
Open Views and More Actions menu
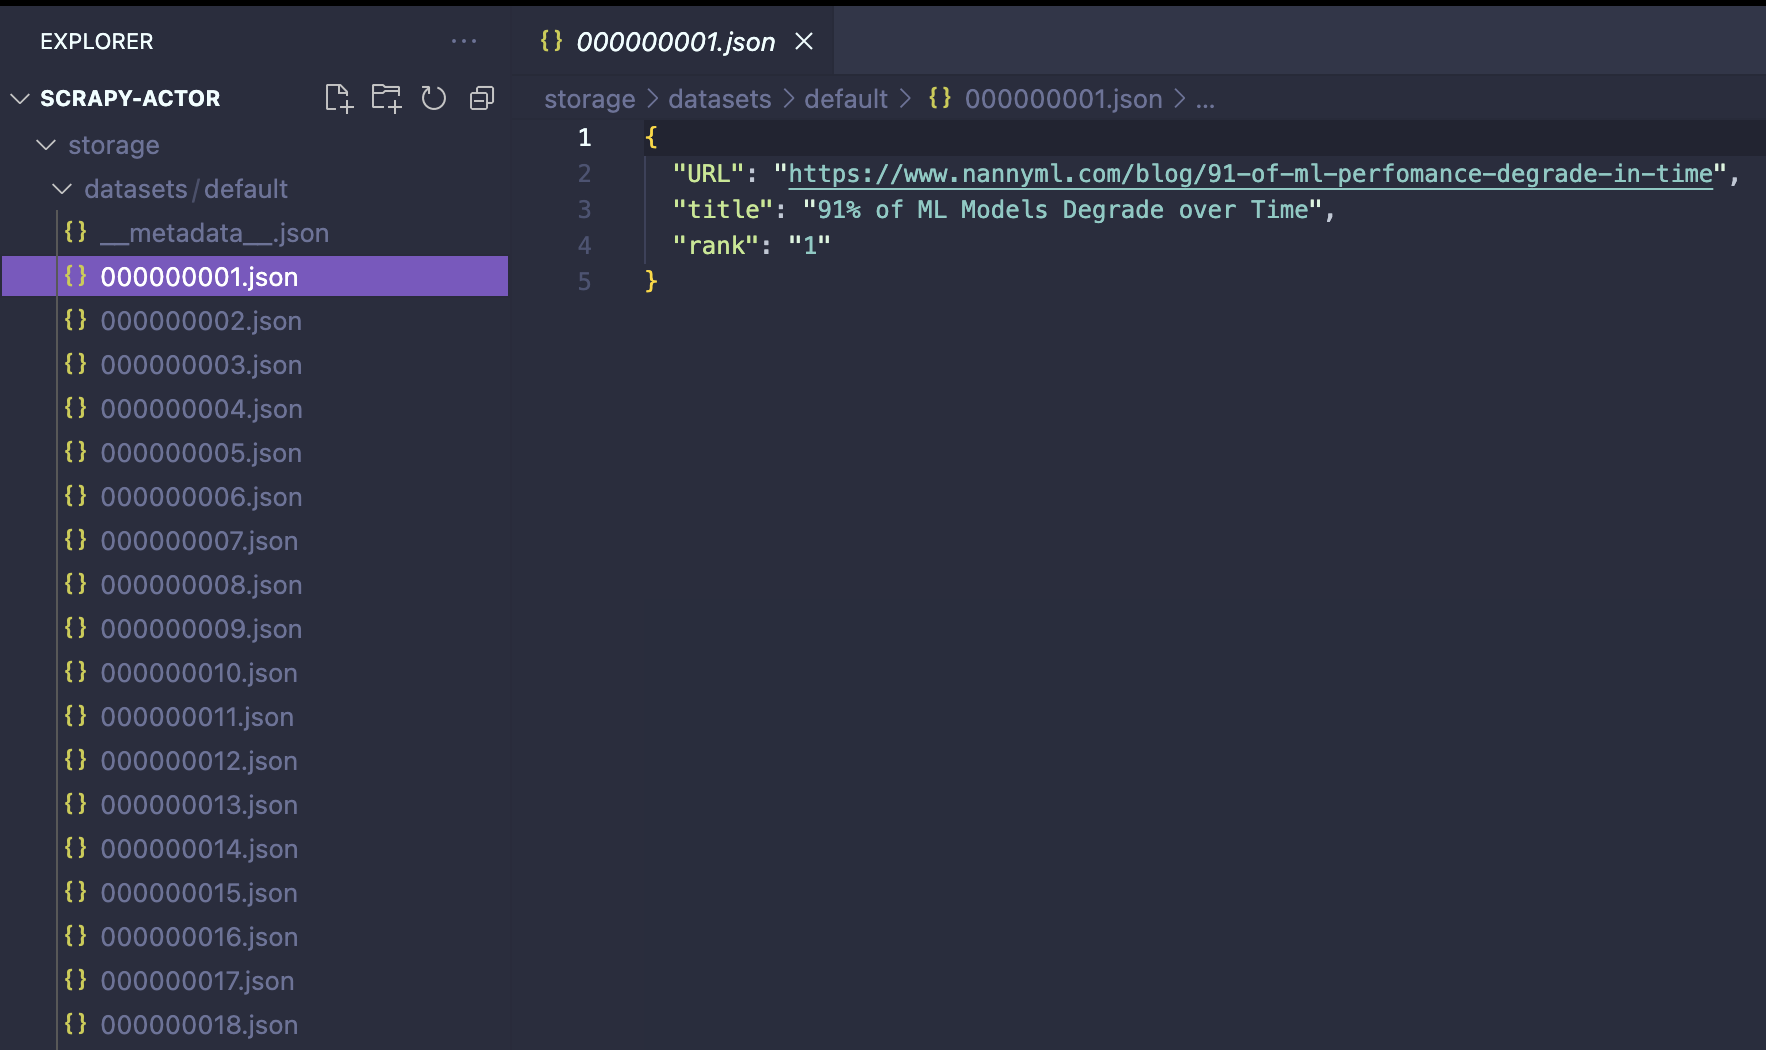pyautogui.click(x=464, y=41)
